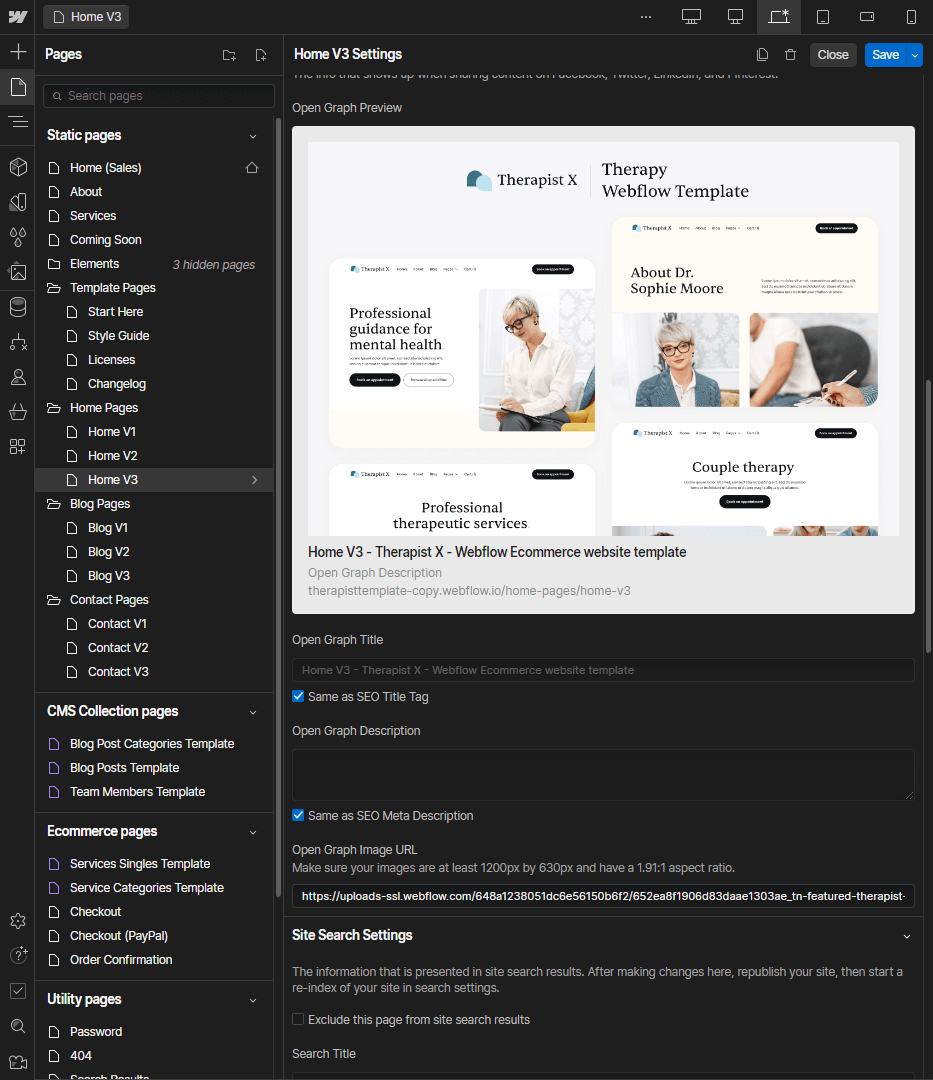Enable Exclude this page from site search results
This screenshot has height=1080, width=933.
(298, 1018)
